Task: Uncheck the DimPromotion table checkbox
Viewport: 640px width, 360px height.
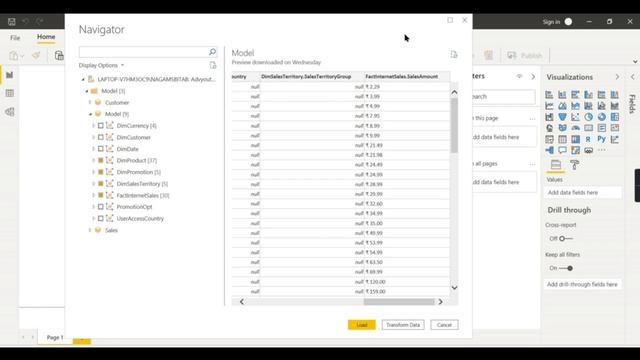Action: click(x=100, y=172)
